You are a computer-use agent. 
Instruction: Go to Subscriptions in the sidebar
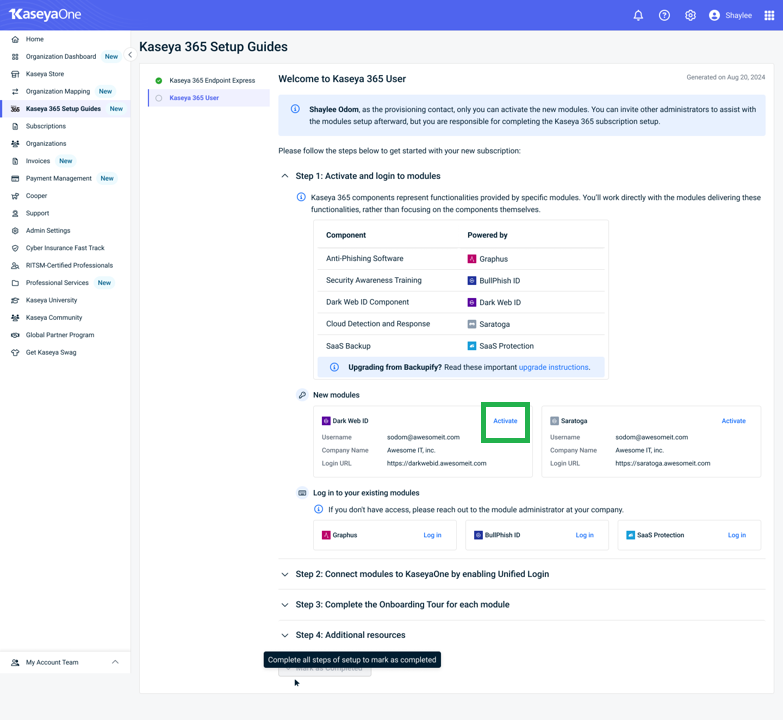pos(46,126)
